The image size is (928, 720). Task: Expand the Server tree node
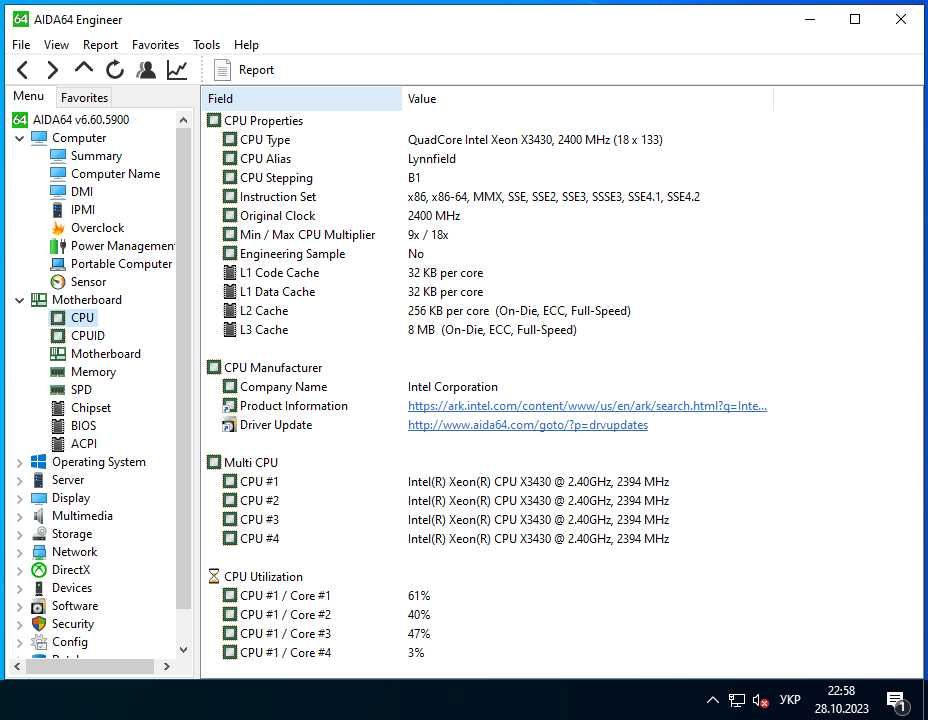point(20,480)
